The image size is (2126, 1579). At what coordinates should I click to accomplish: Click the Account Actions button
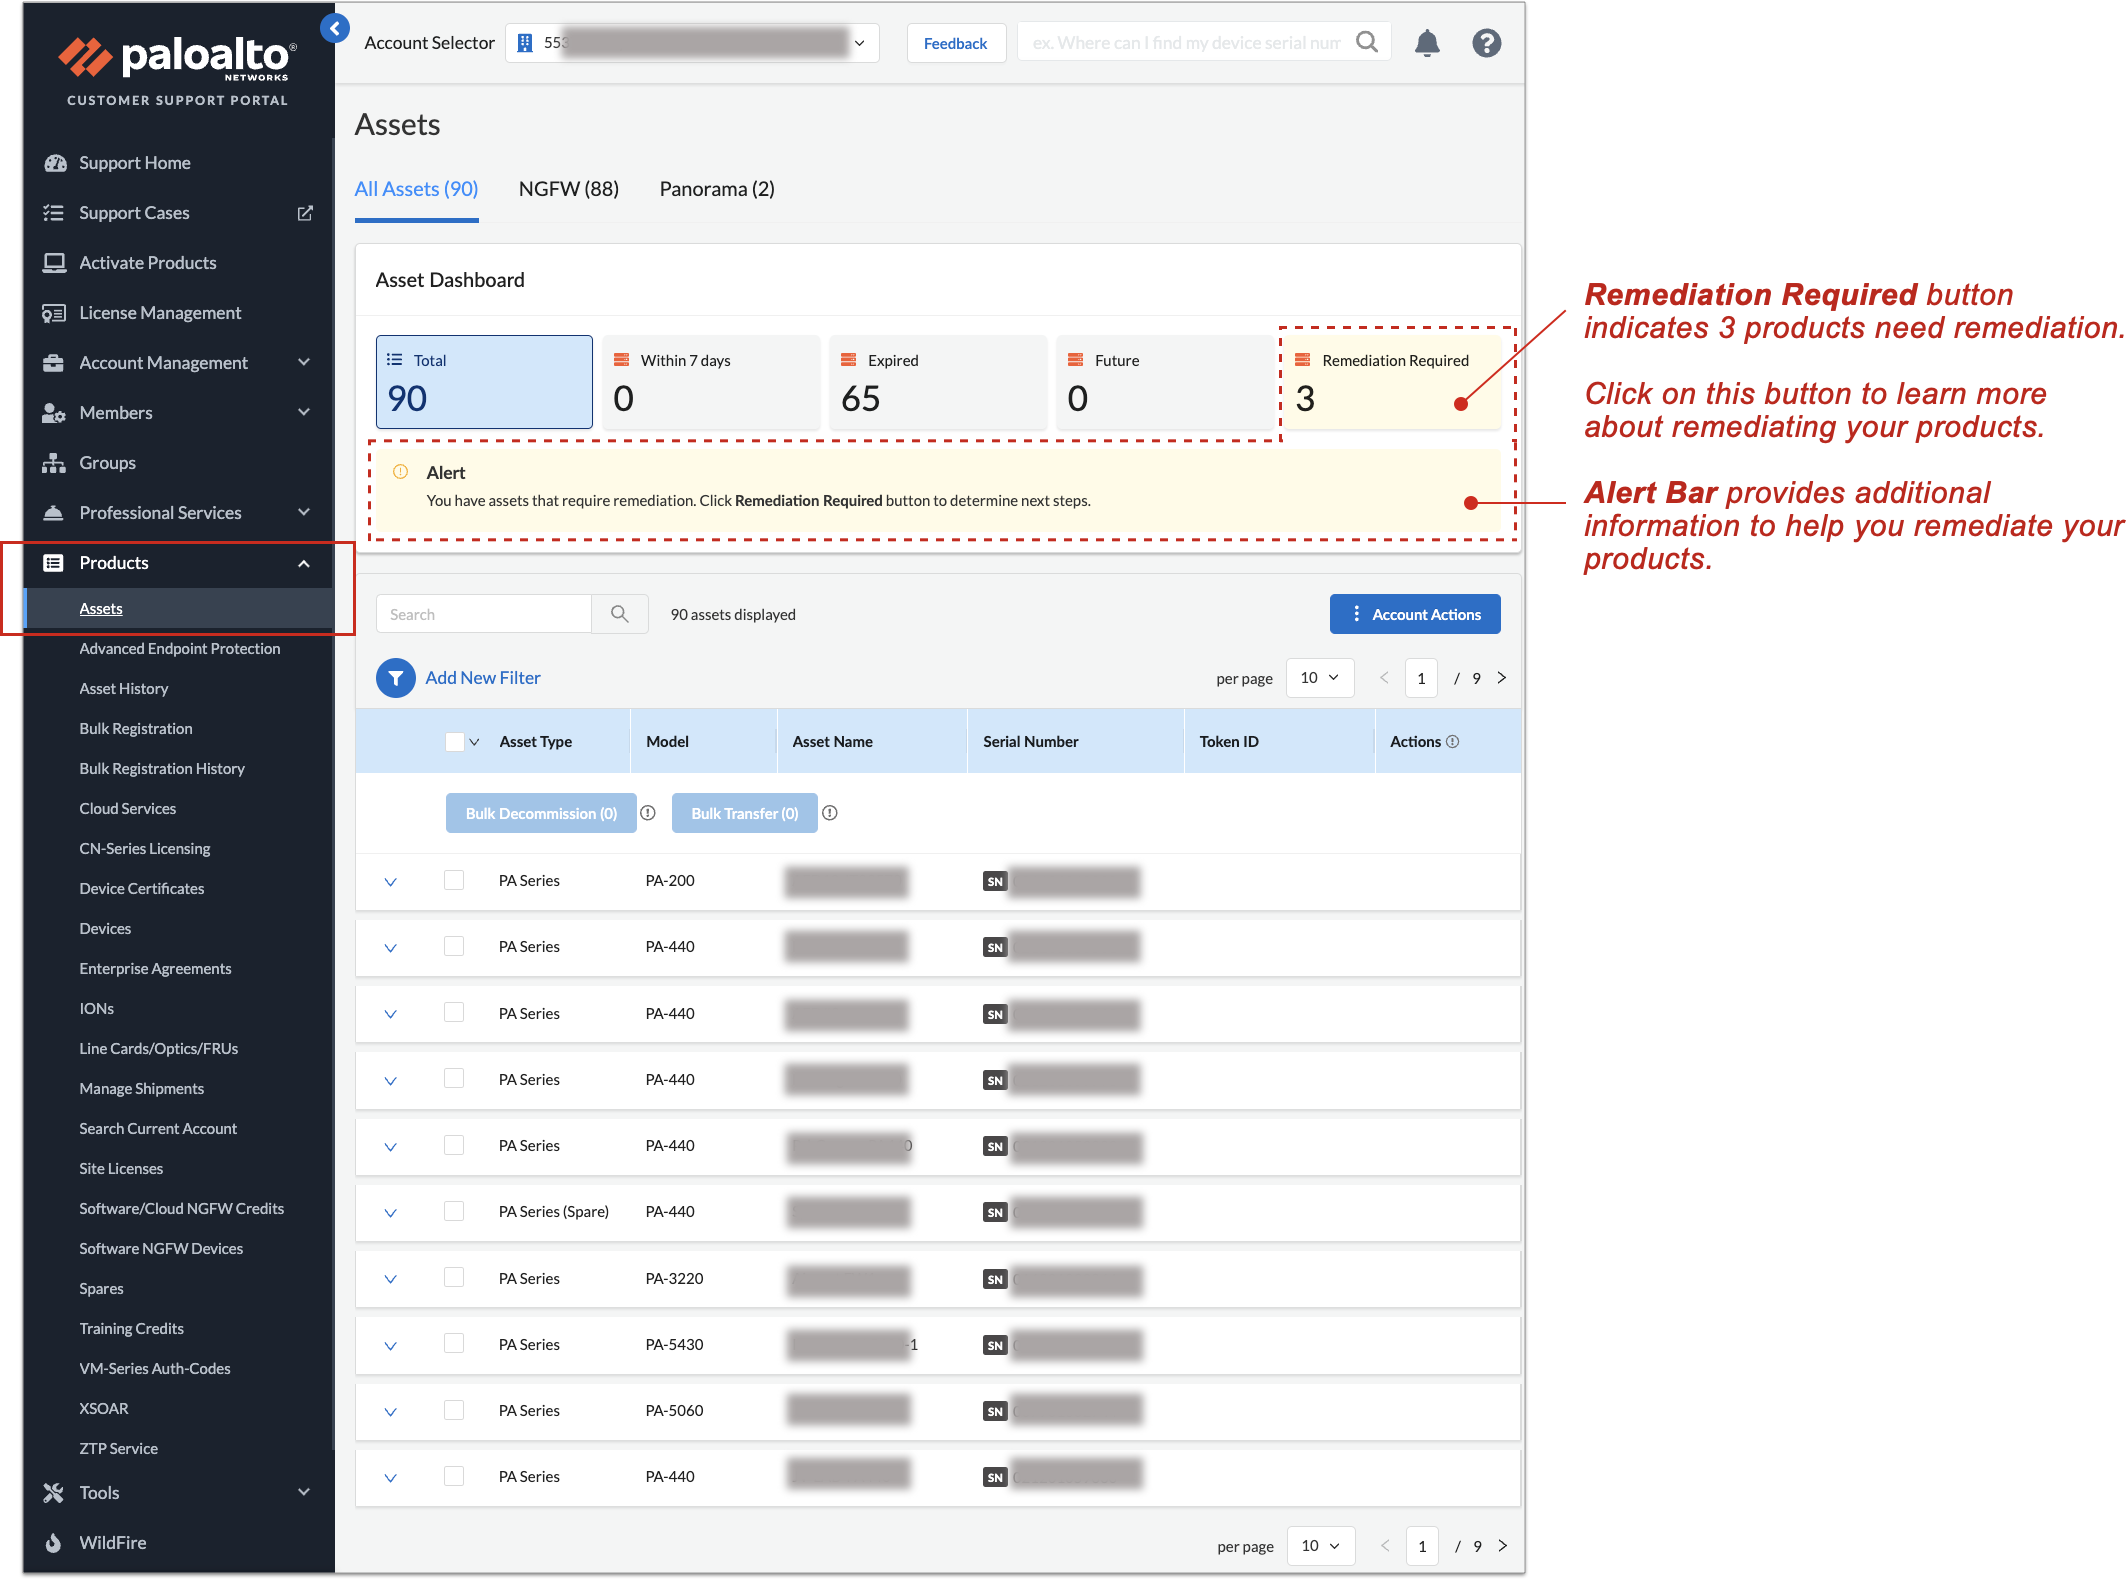[1414, 614]
